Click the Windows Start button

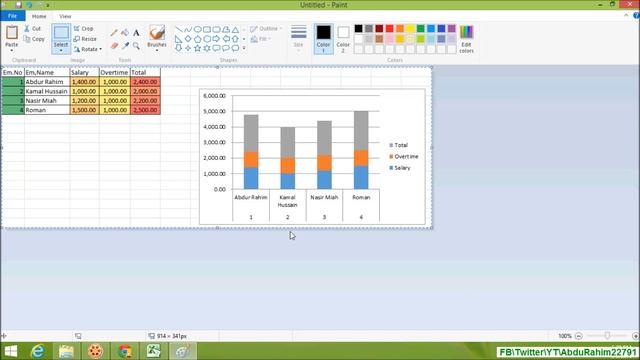click(x=11, y=351)
